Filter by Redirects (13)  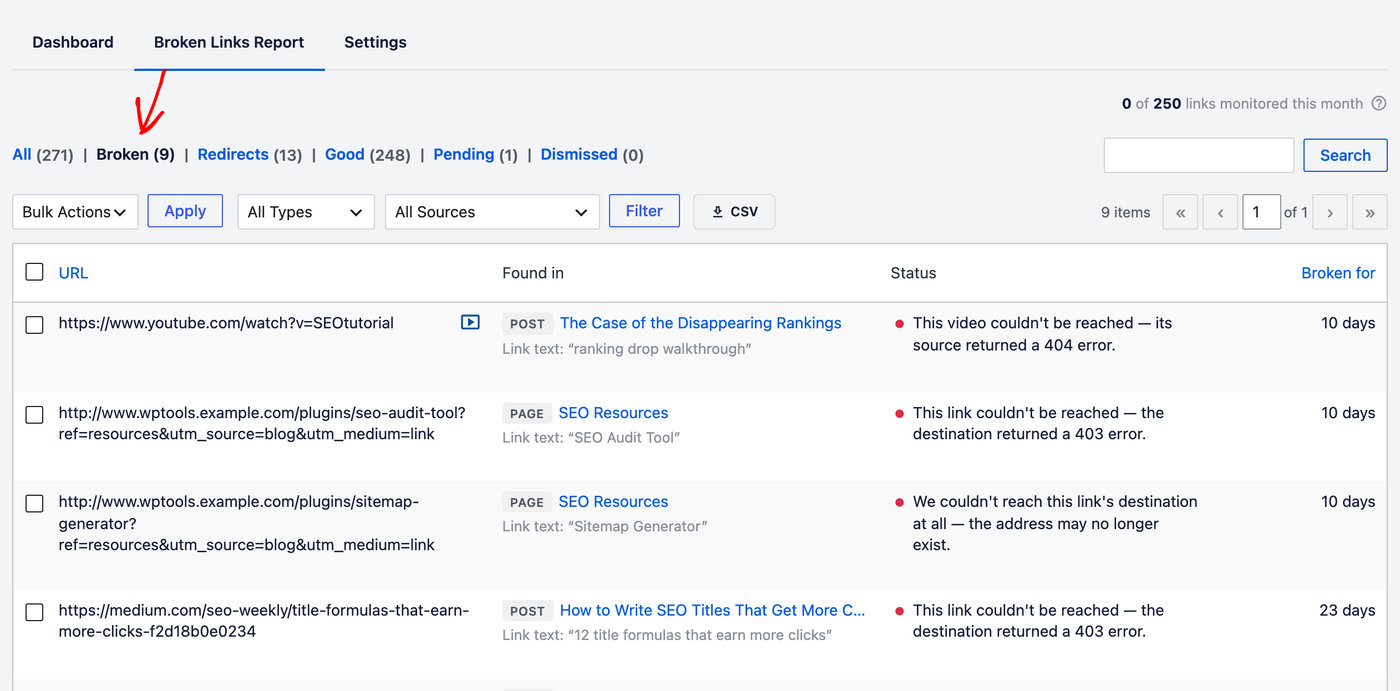[x=250, y=155]
